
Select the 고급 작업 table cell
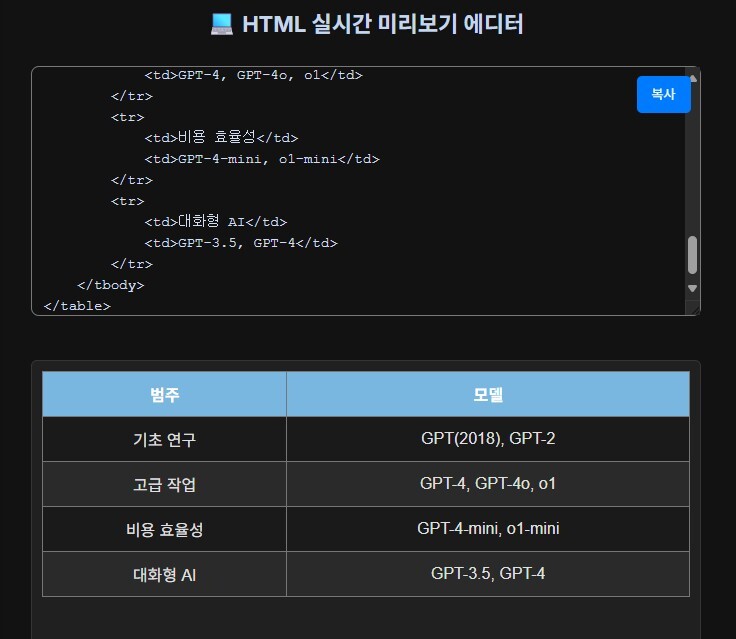click(x=164, y=484)
